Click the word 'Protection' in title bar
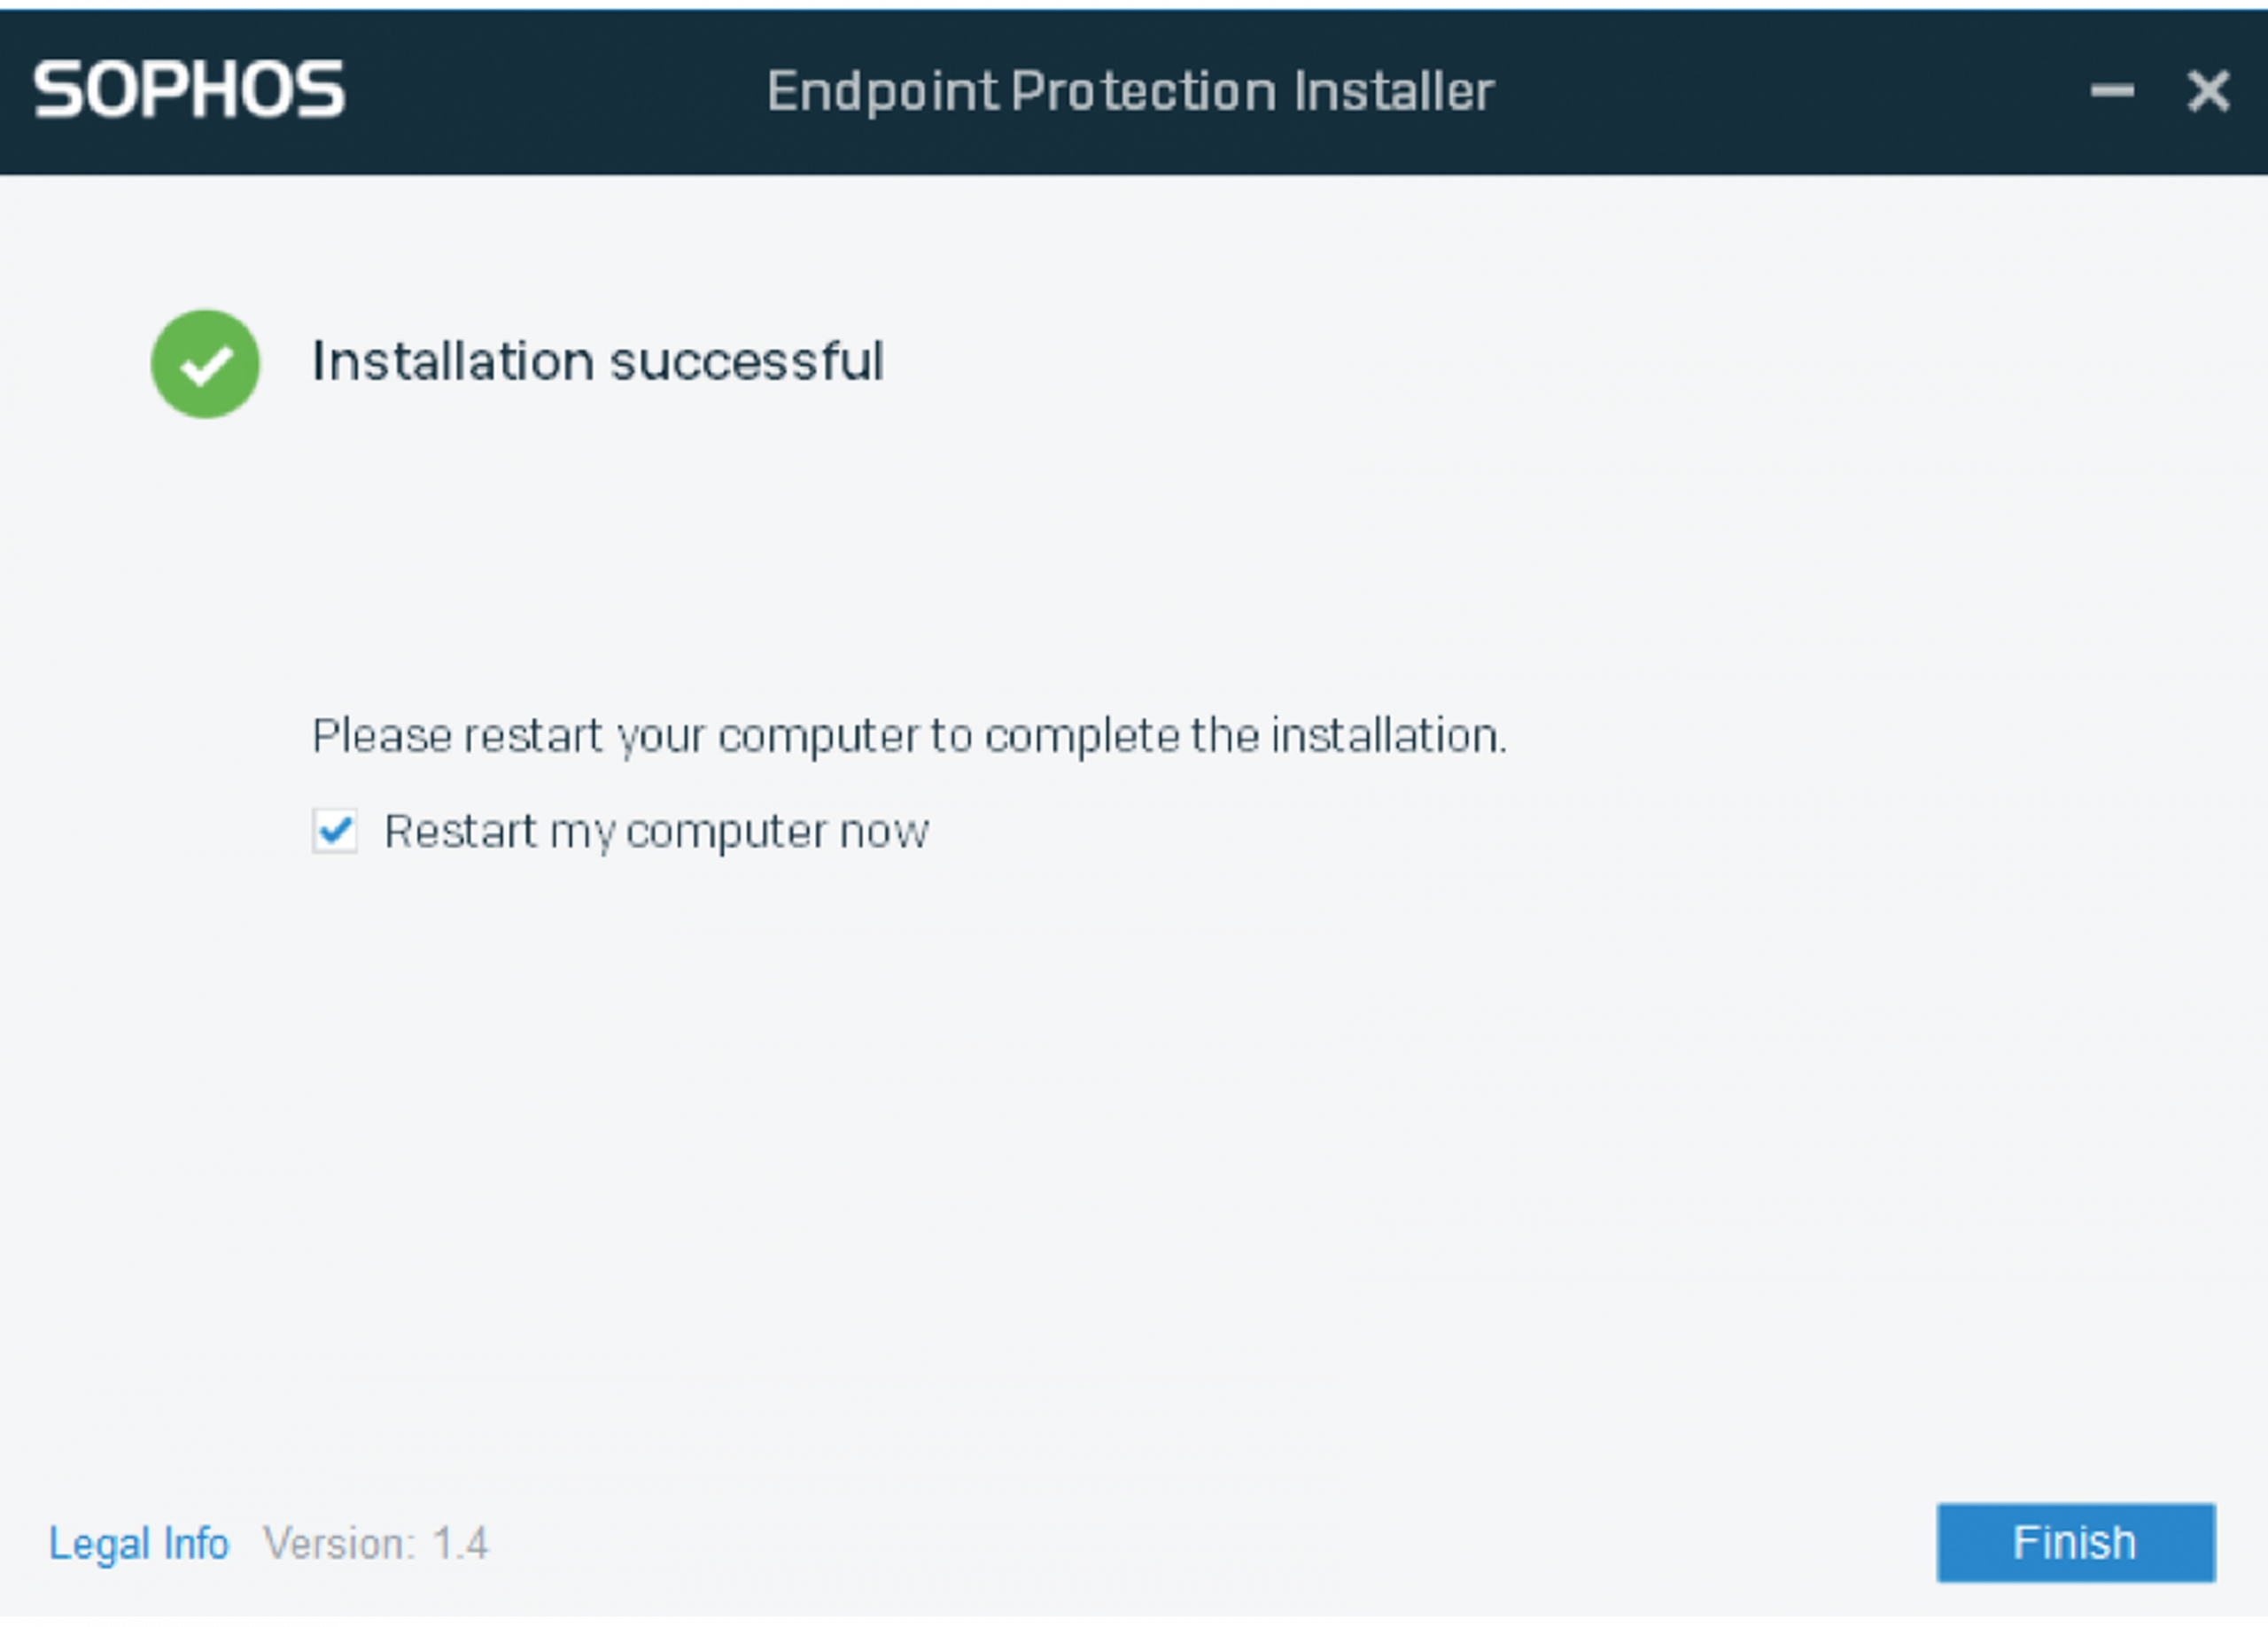This screenshot has height=1627, width=2268. [1144, 91]
